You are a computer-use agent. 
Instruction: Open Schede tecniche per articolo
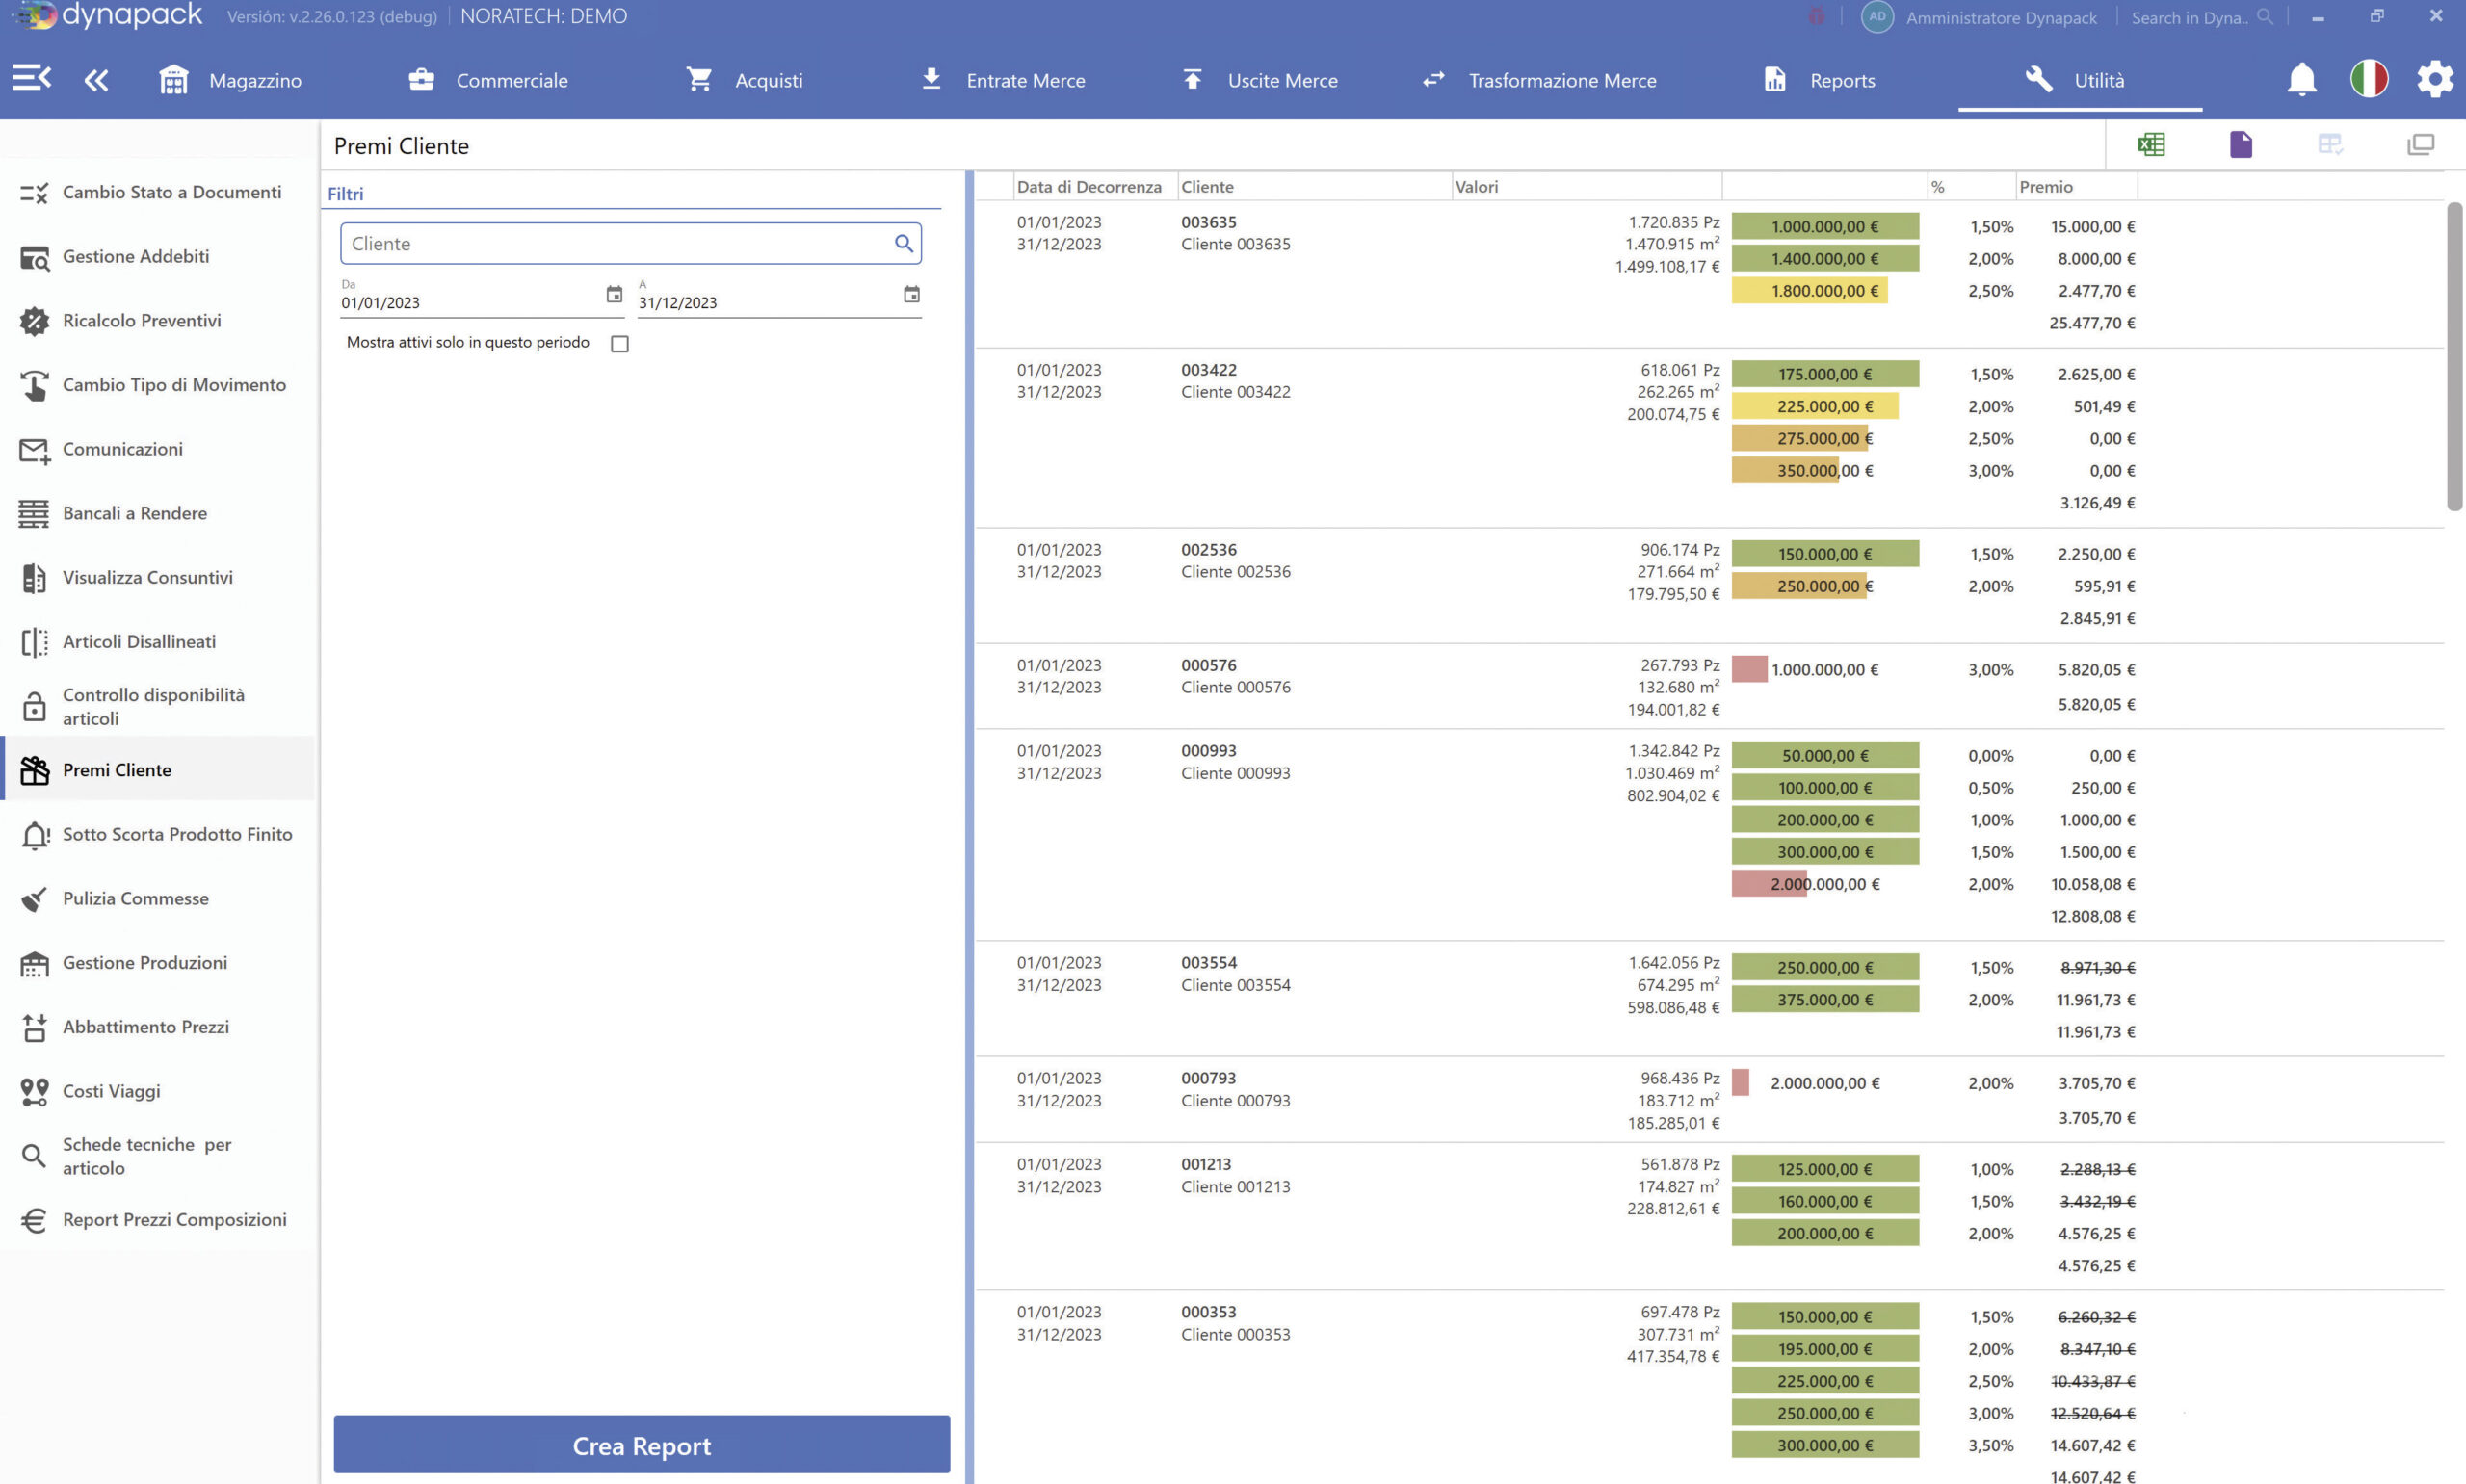(x=159, y=1156)
